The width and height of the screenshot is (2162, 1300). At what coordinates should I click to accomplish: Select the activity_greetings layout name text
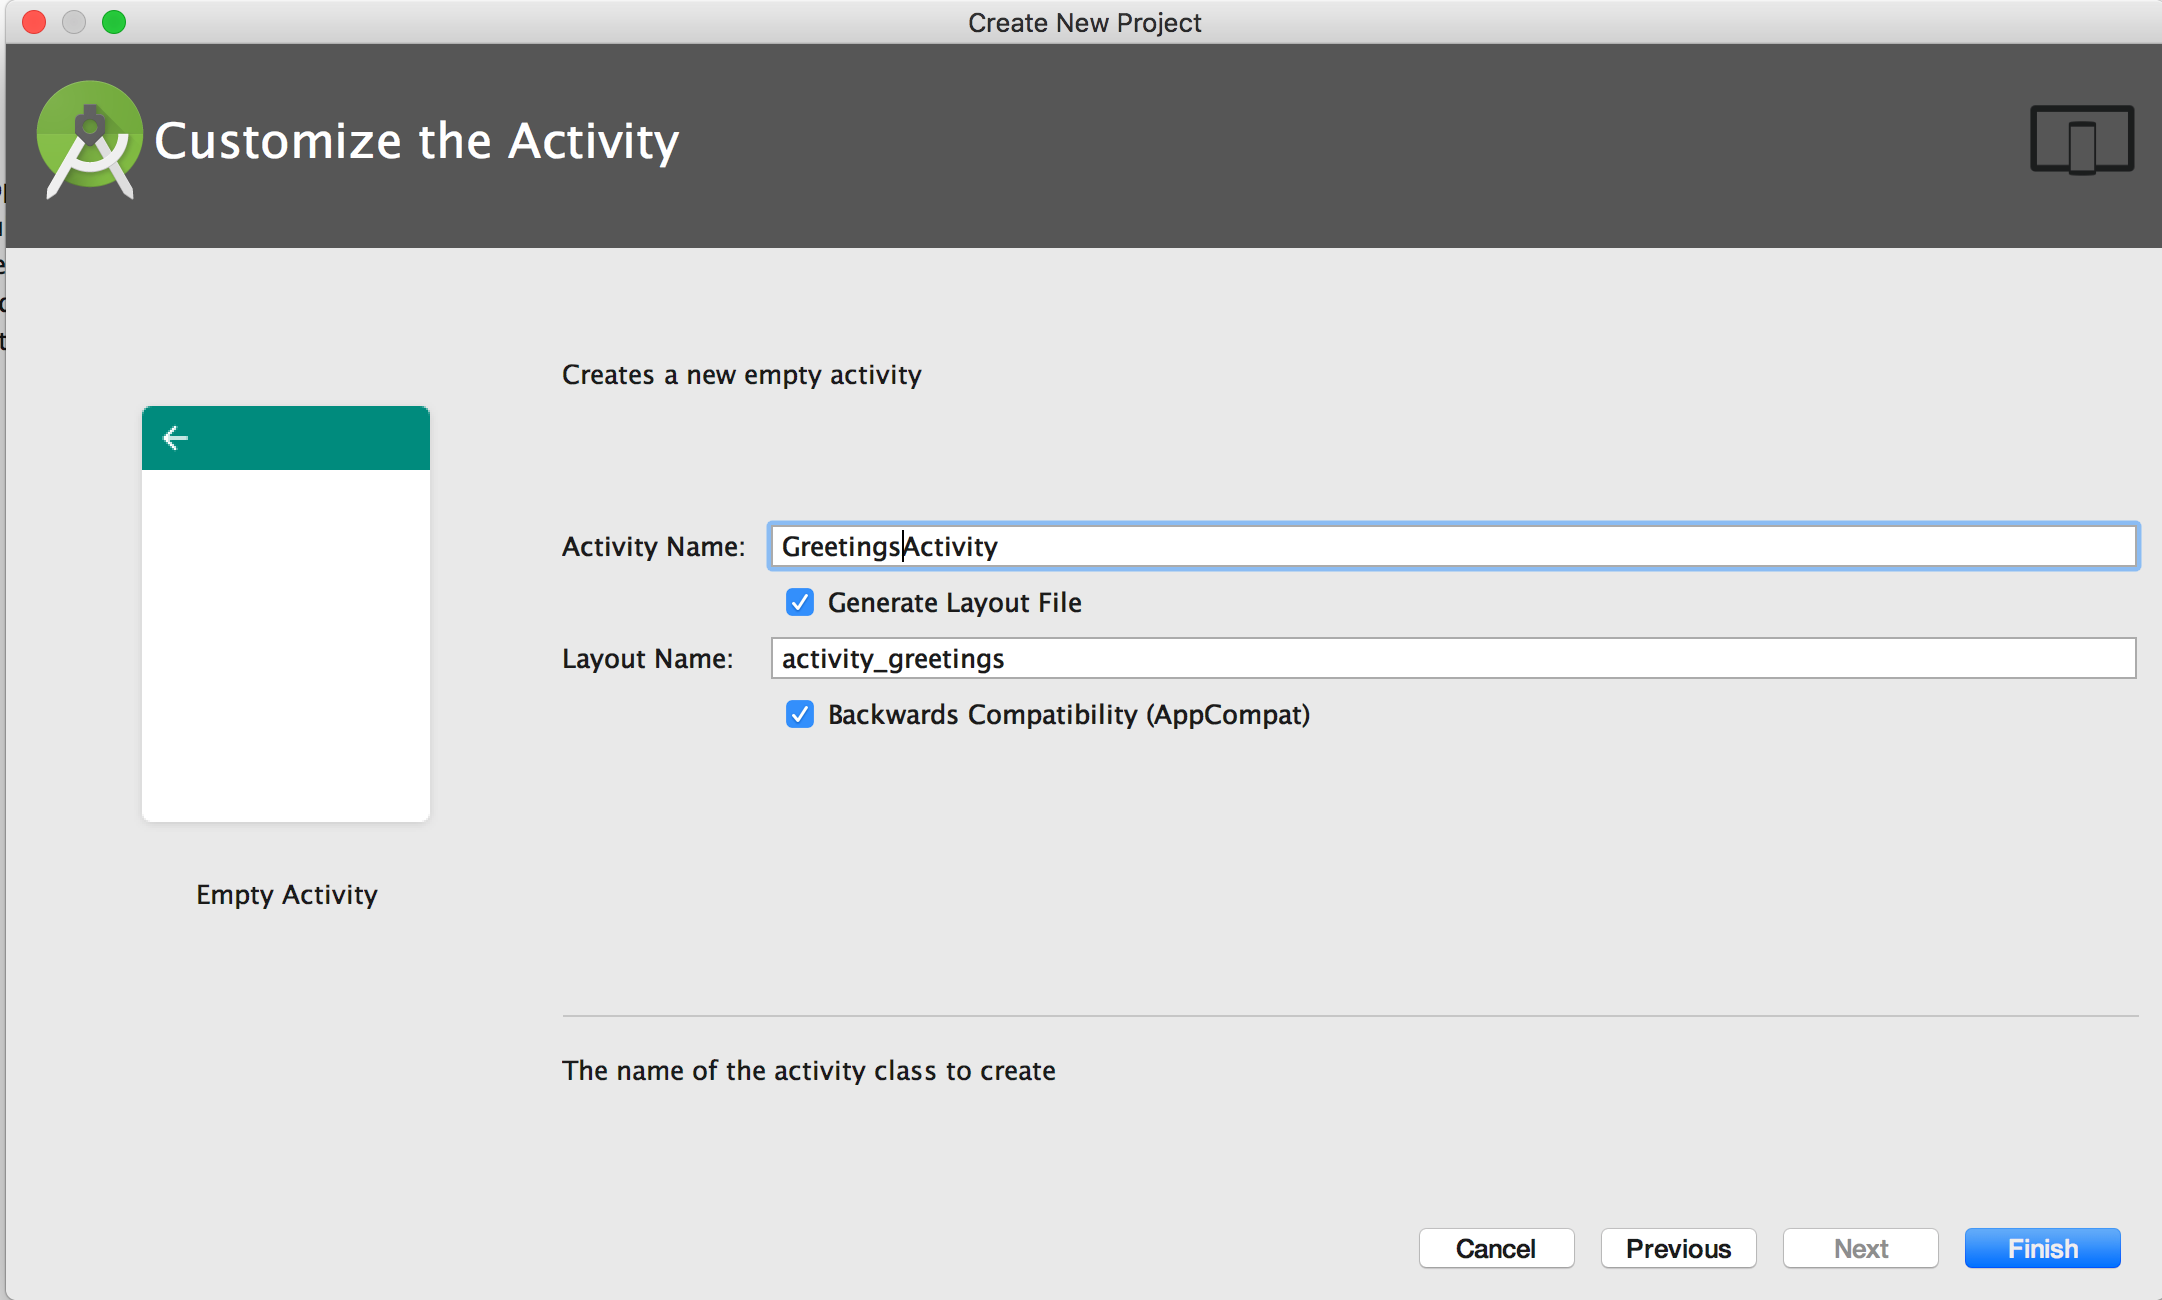point(1453,658)
